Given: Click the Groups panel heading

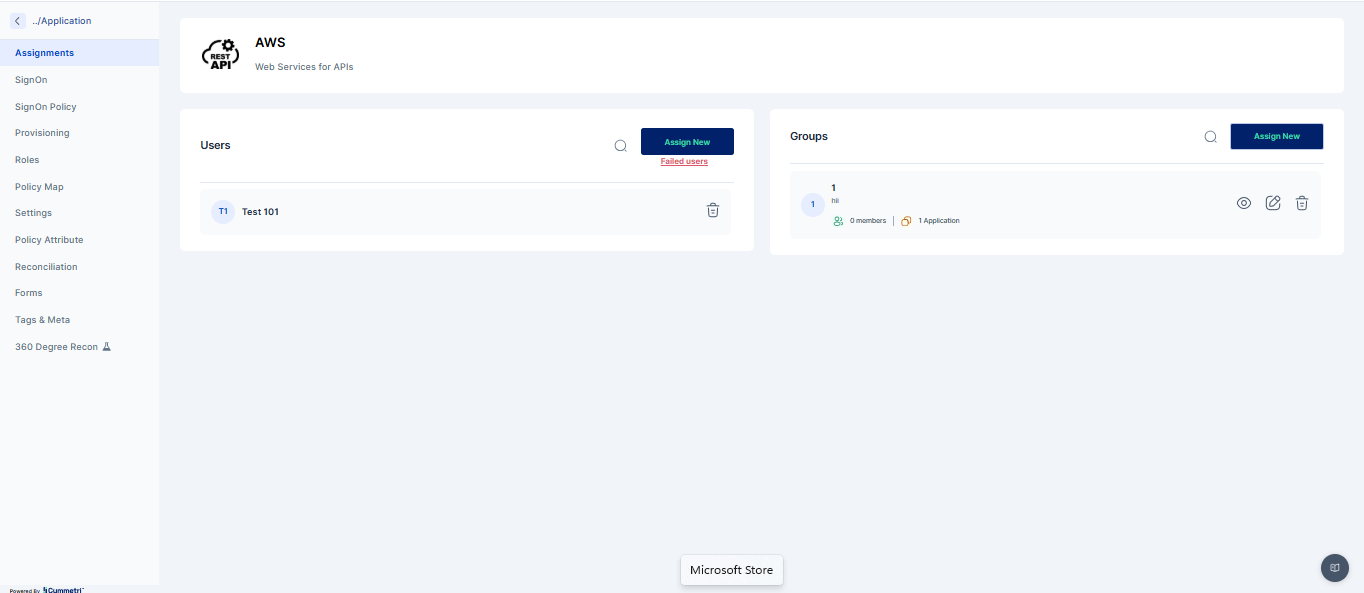Looking at the screenshot, I should pyautogui.click(x=809, y=136).
